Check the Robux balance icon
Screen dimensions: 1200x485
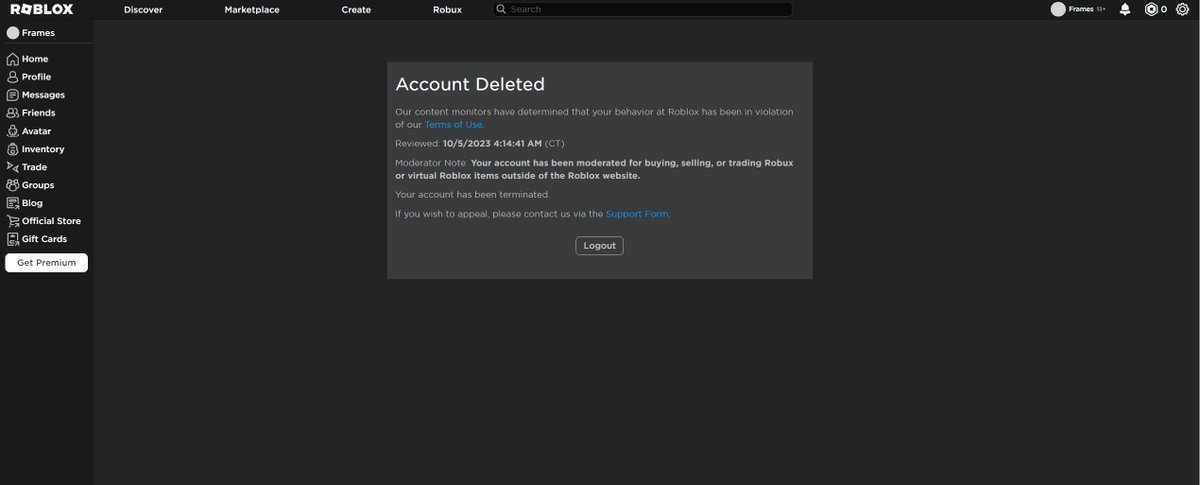[x=1151, y=9]
